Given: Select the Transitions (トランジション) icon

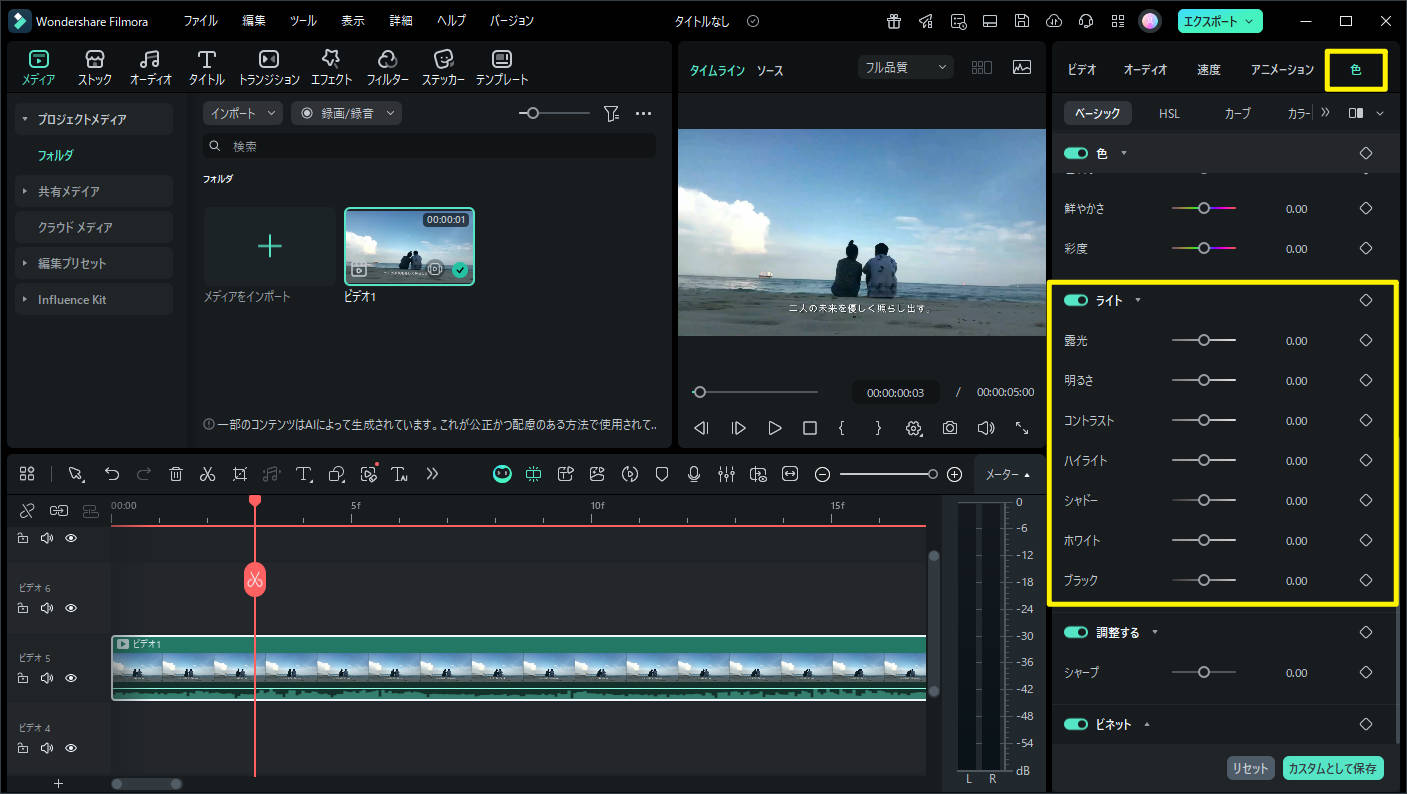Looking at the screenshot, I should (269, 60).
